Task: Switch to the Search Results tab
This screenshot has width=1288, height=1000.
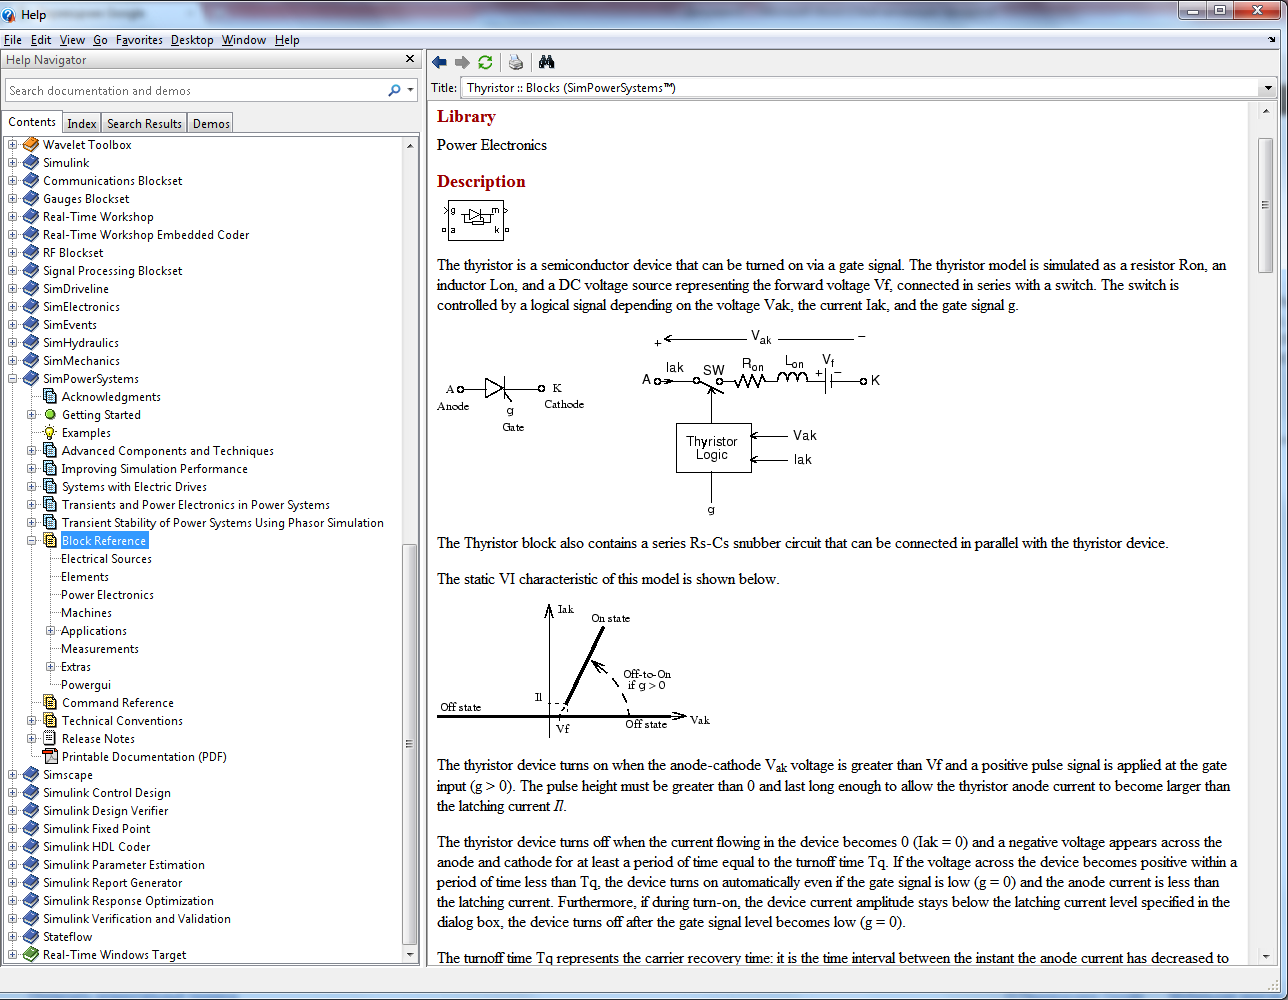Action: click(144, 123)
